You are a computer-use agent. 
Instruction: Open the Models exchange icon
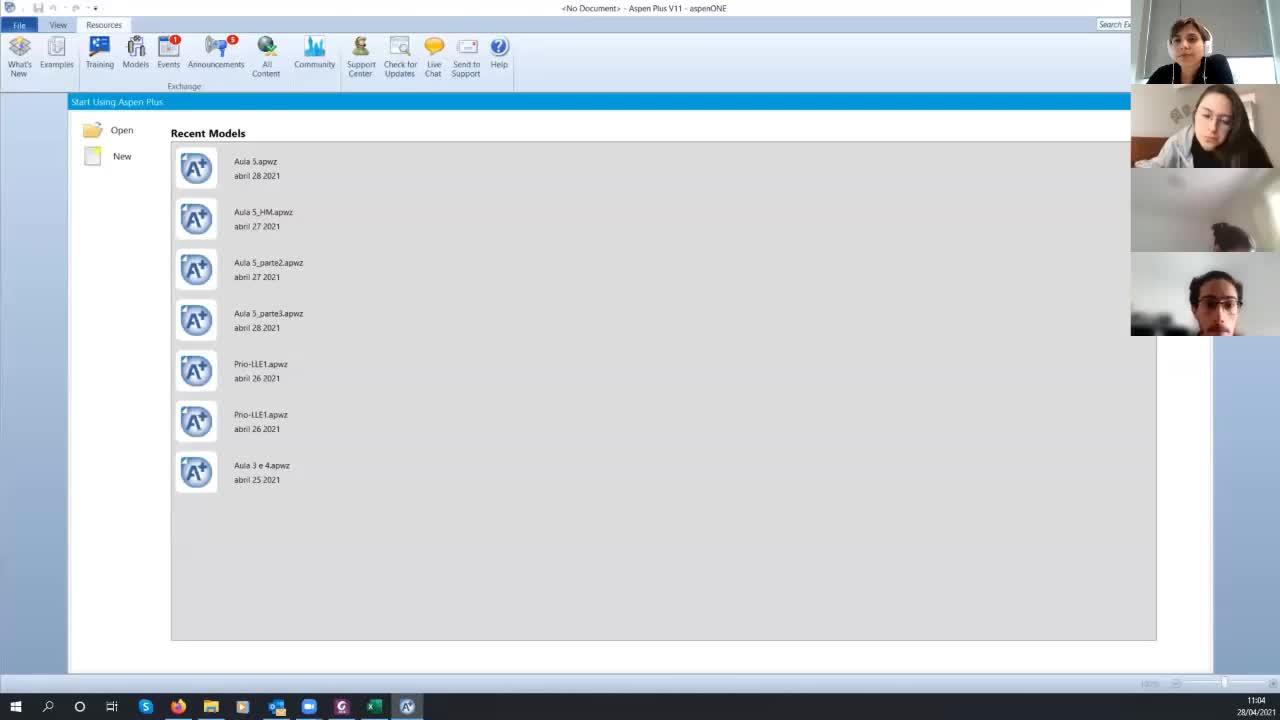[x=135, y=53]
